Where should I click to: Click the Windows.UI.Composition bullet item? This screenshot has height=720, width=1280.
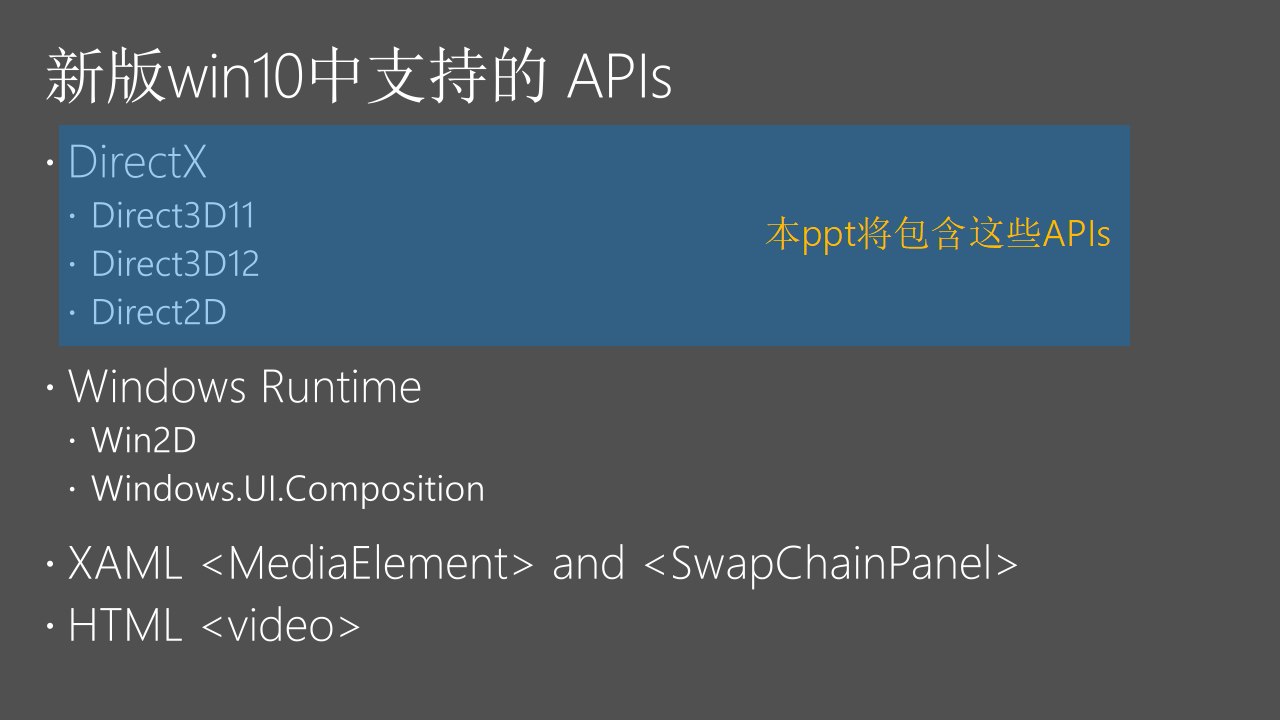tap(288, 489)
